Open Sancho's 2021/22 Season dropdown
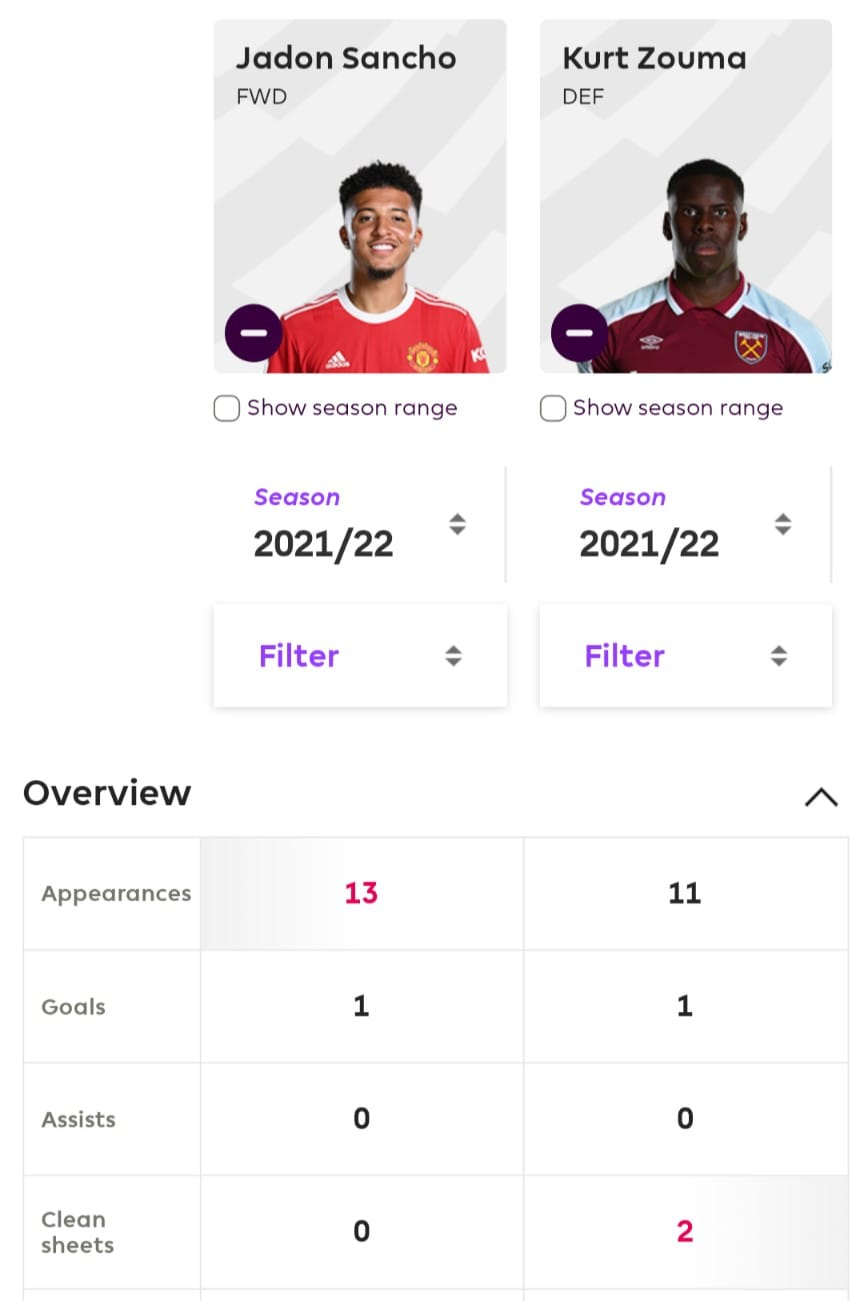864x1301 pixels. click(x=360, y=525)
